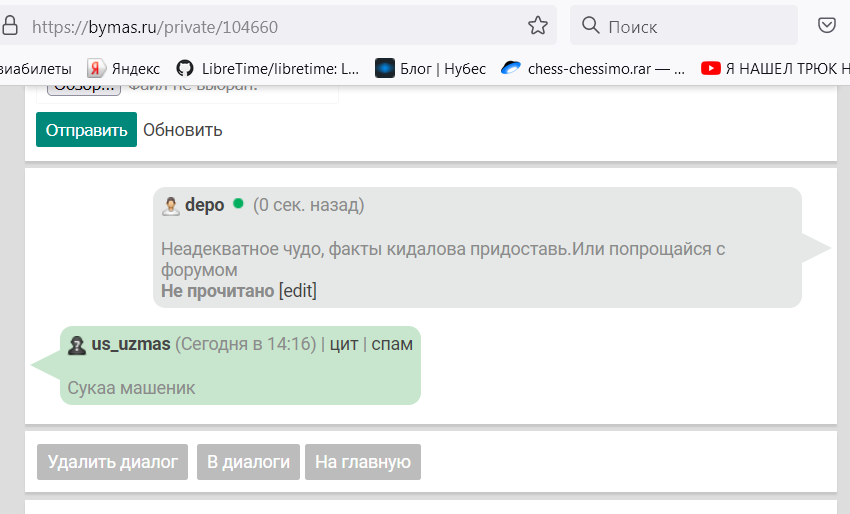
Task: Click the Обновить link
Action: click(x=182, y=130)
